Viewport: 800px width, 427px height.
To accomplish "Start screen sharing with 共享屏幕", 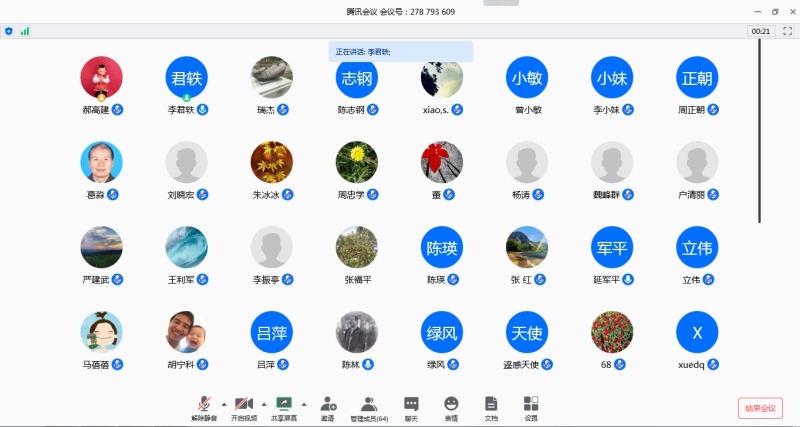I will 285,406.
